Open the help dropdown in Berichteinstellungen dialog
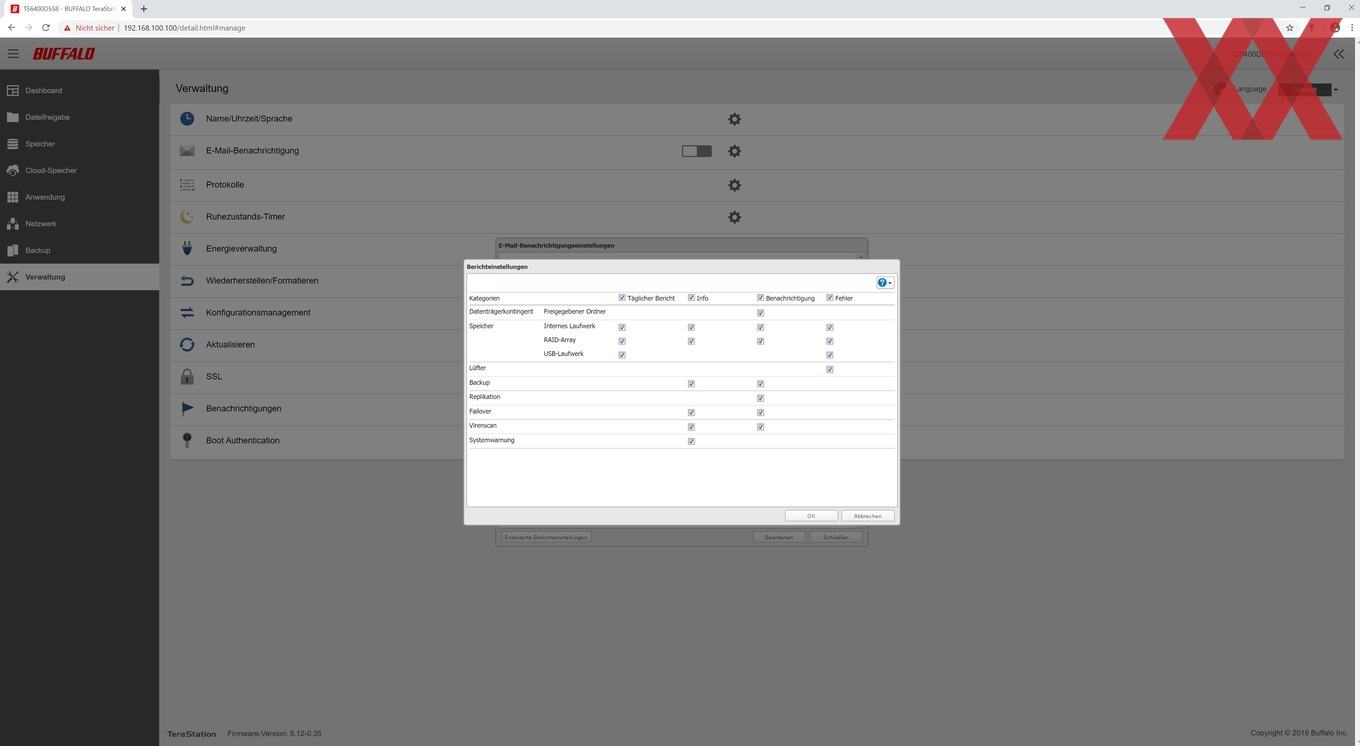1360x746 pixels. [885, 283]
